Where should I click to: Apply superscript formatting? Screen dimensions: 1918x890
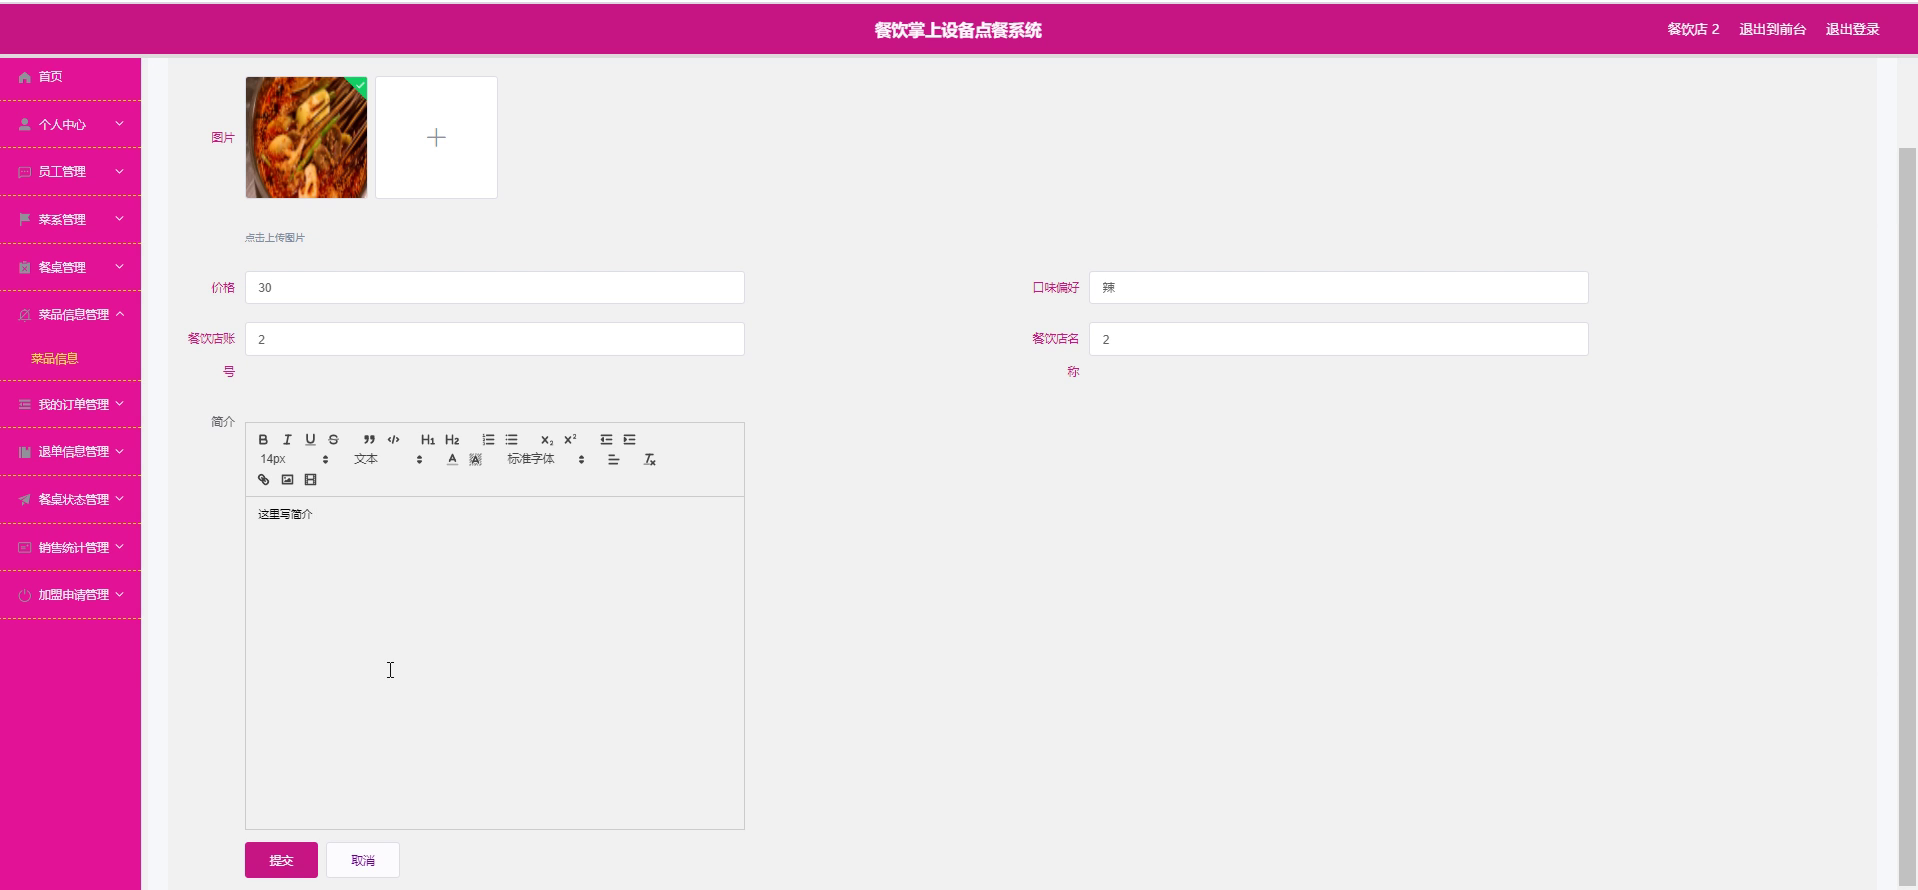point(570,440)
